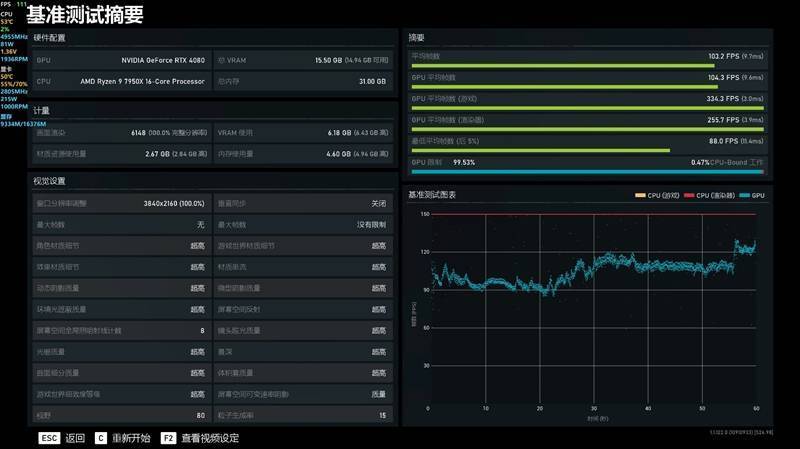
Task: Click the max frame value 没有限制
Action: click(371, 225)
